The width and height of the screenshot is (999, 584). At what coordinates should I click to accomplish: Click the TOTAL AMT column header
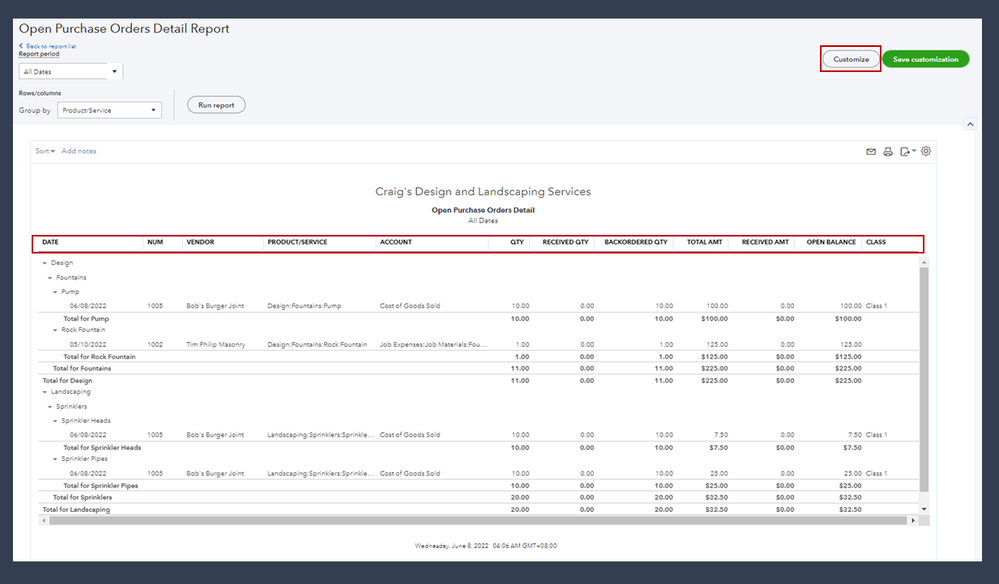[705, 242]
